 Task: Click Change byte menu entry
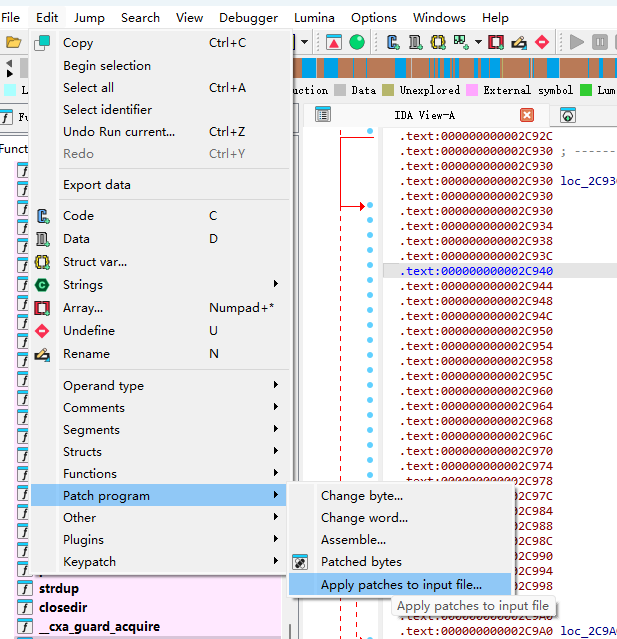tap(361, 496)
